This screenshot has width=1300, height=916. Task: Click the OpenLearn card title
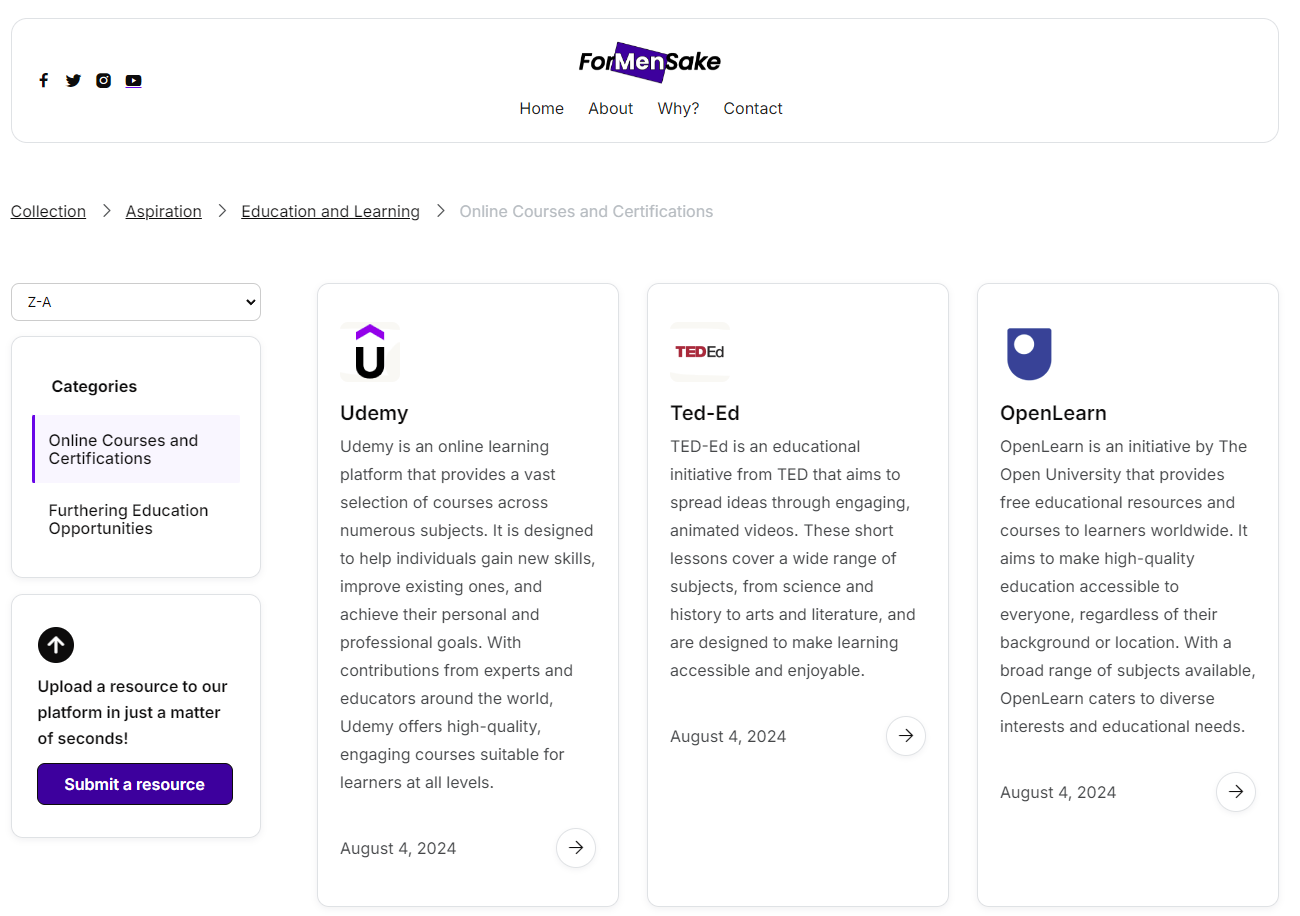(1053, 413)
